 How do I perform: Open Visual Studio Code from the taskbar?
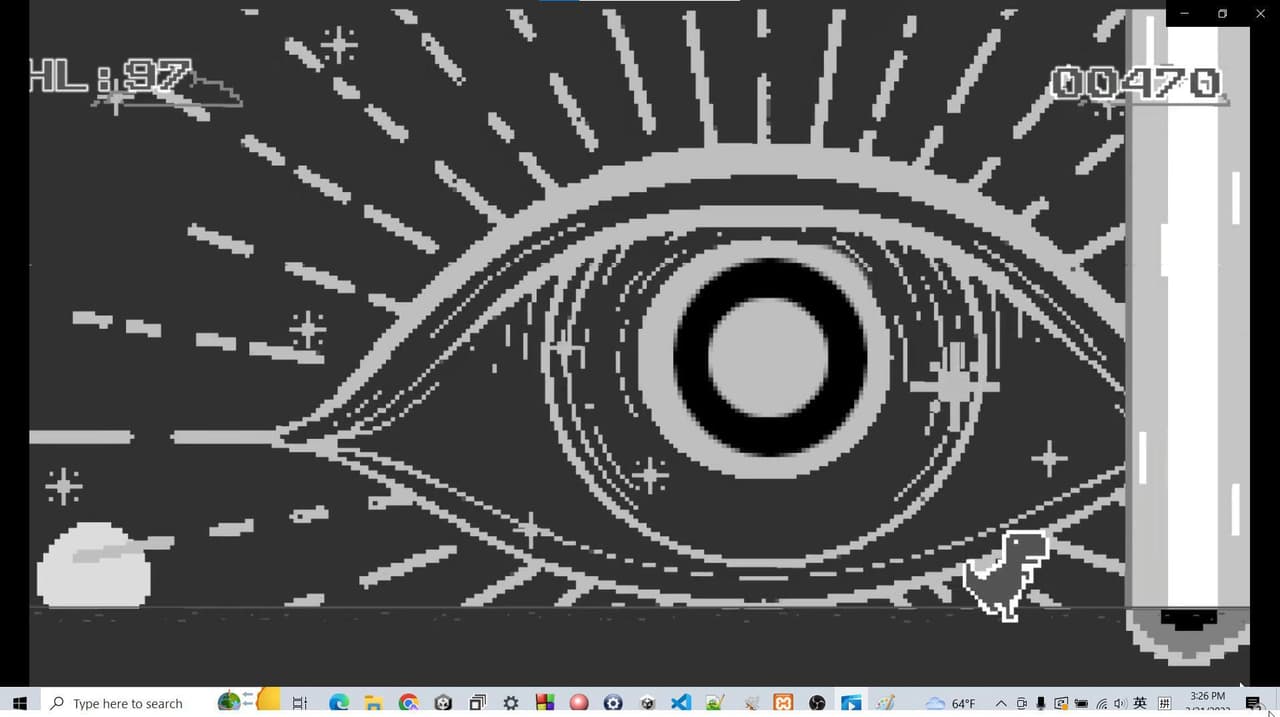point(680,703)
